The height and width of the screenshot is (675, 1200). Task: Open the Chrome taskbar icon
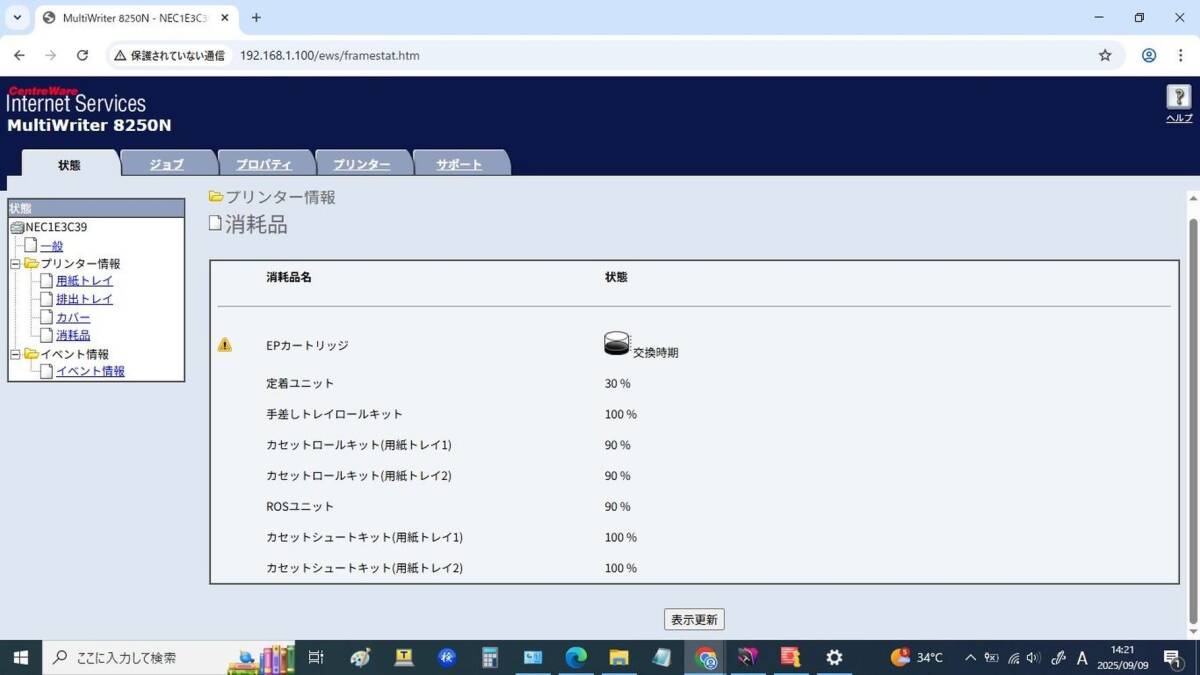tap(706, 657)
